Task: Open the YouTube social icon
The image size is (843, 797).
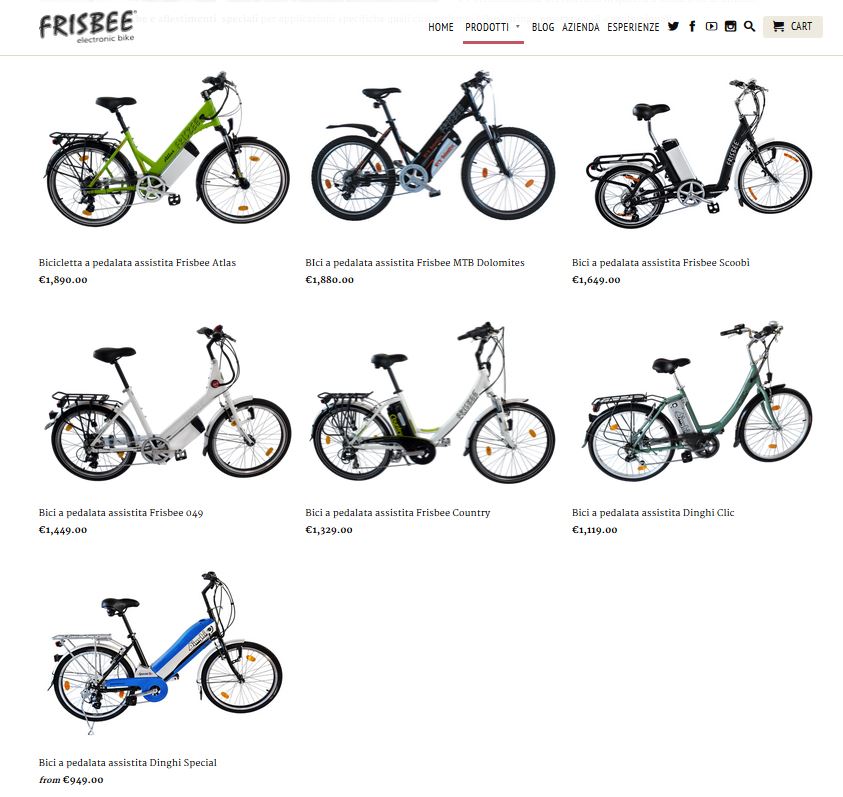Action: click(x=711, y=26)
